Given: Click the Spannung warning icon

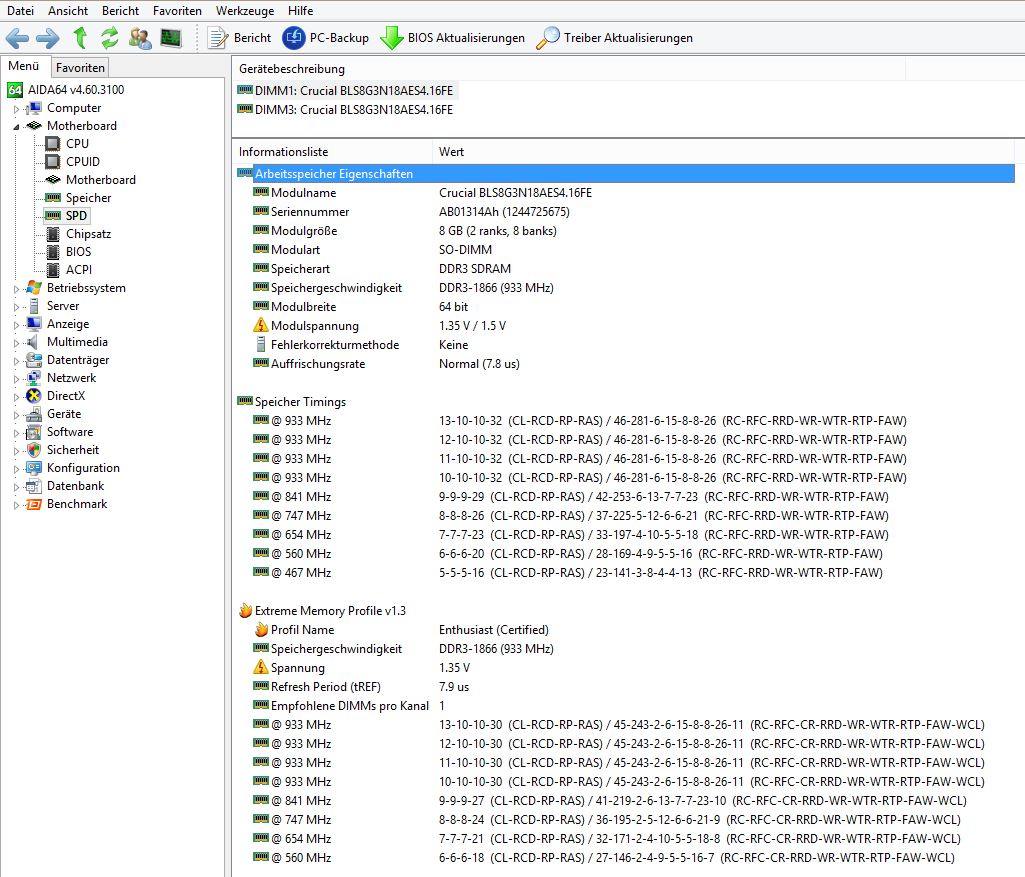Looking at the screenshot, I should click(261, 667).
